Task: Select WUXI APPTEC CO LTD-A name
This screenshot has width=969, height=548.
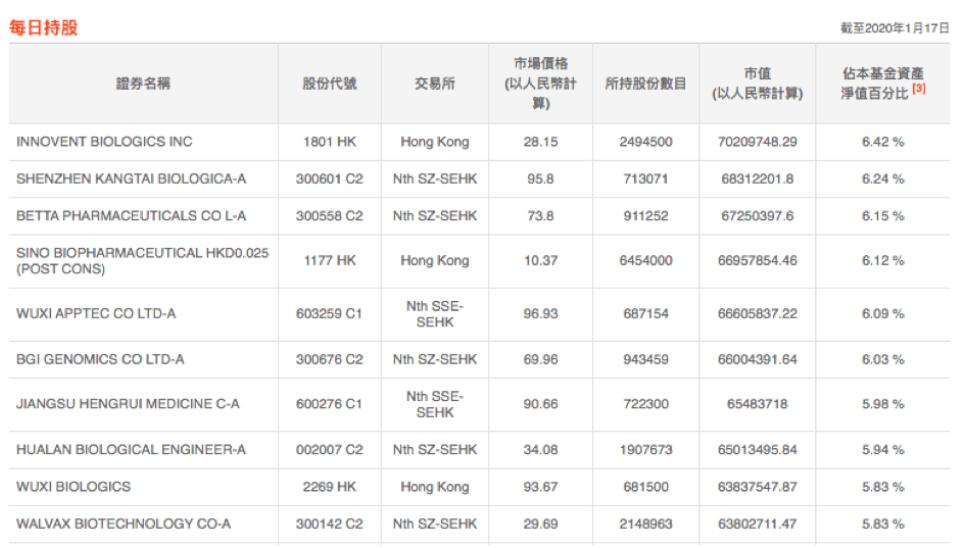Action: [96, 313]
